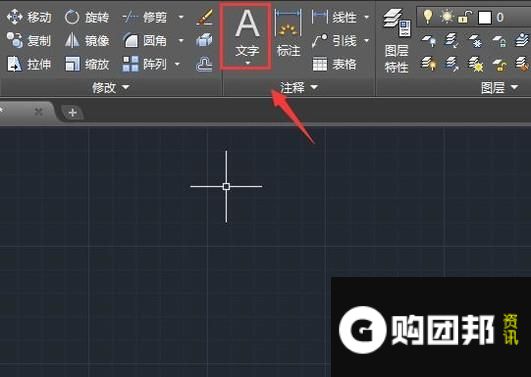Select the Rotate (旋转) tool
This screenshot has height=377, width=531.
(87, 17)
